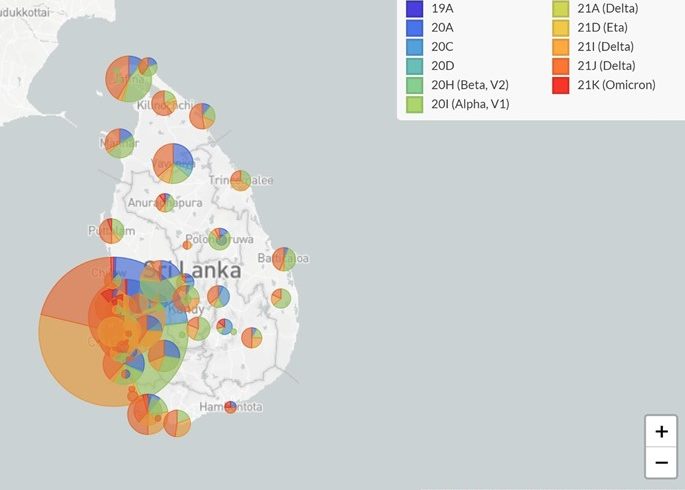Select the 21J (Delta) legend swatch
This screenshot has height=490, width=685.
[561, 66]
